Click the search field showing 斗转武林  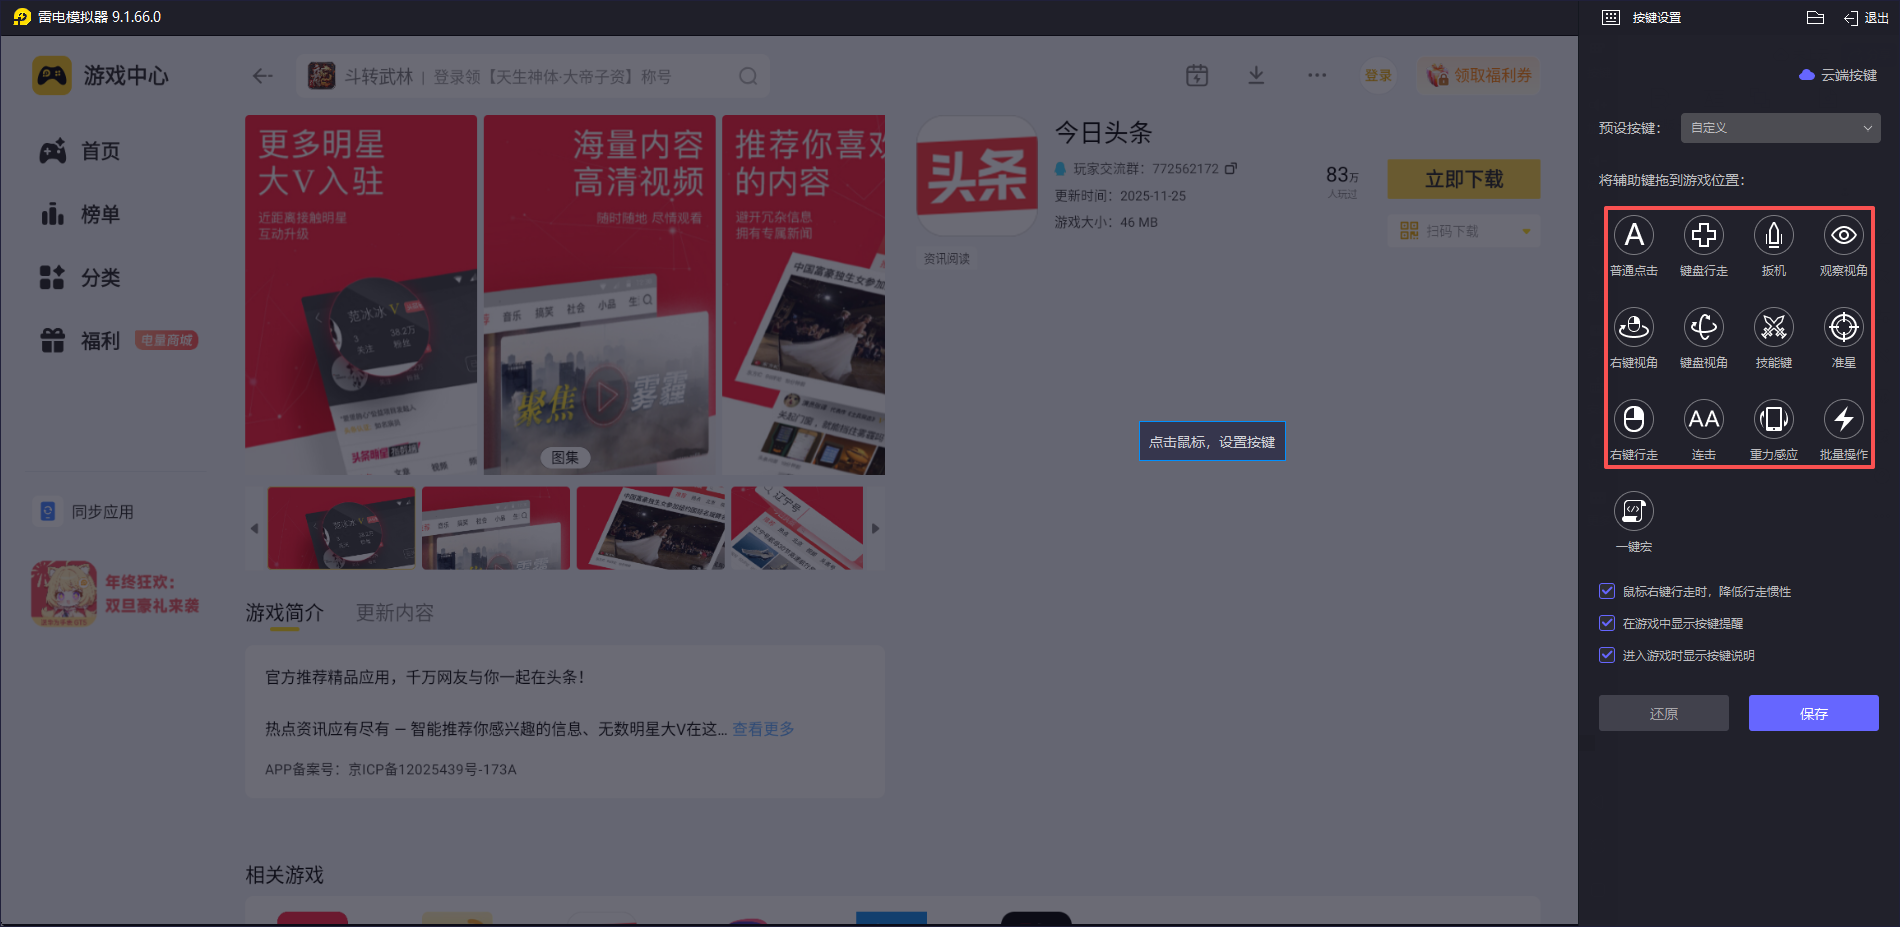533,76
